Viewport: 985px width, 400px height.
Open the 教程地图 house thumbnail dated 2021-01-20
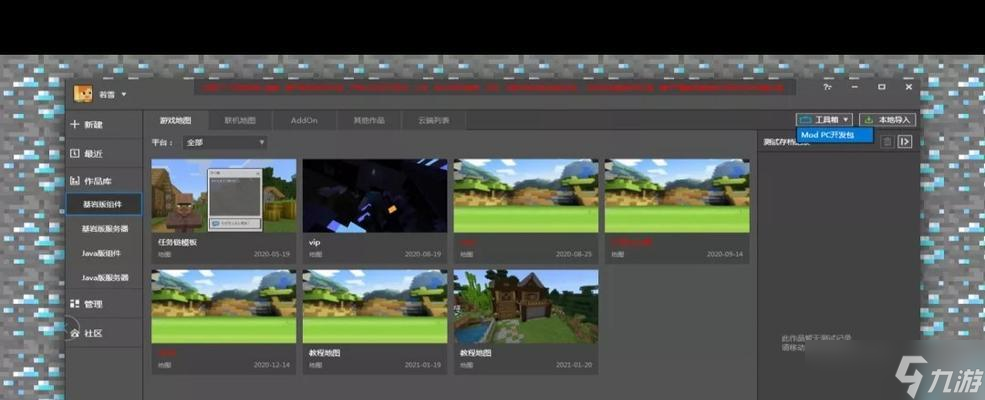point(526,306)
